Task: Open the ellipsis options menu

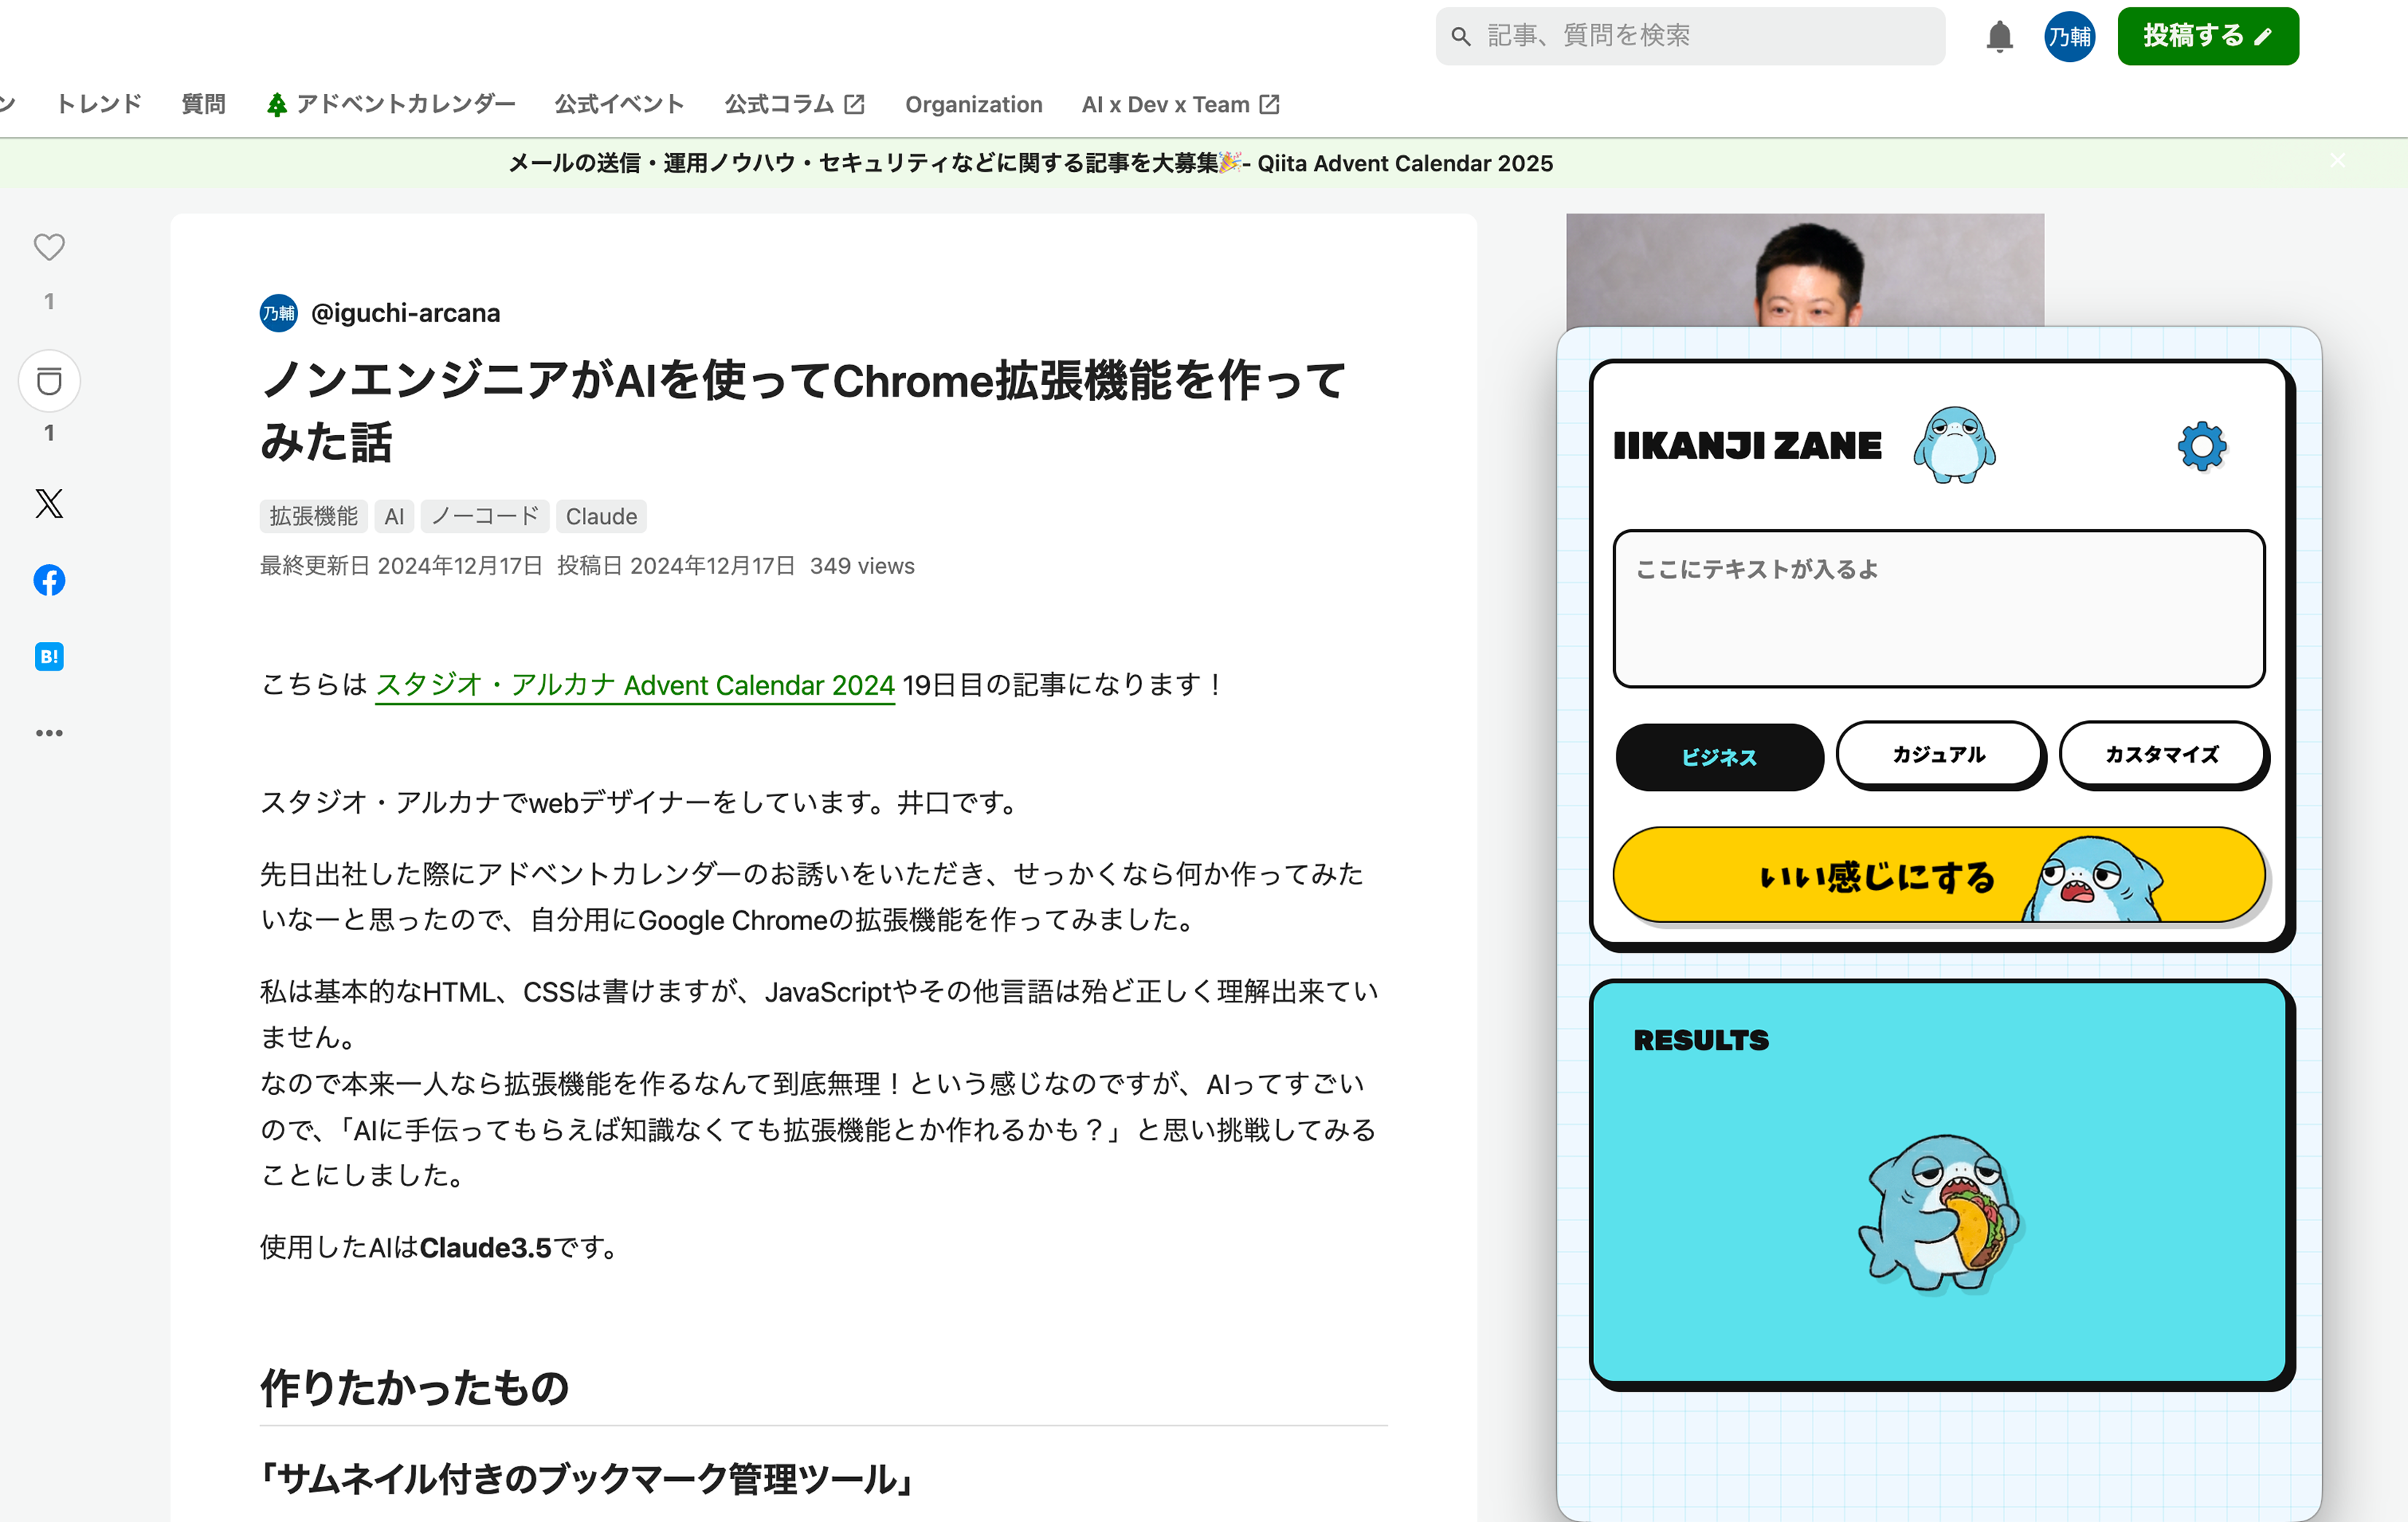Action: click(48, 732)
